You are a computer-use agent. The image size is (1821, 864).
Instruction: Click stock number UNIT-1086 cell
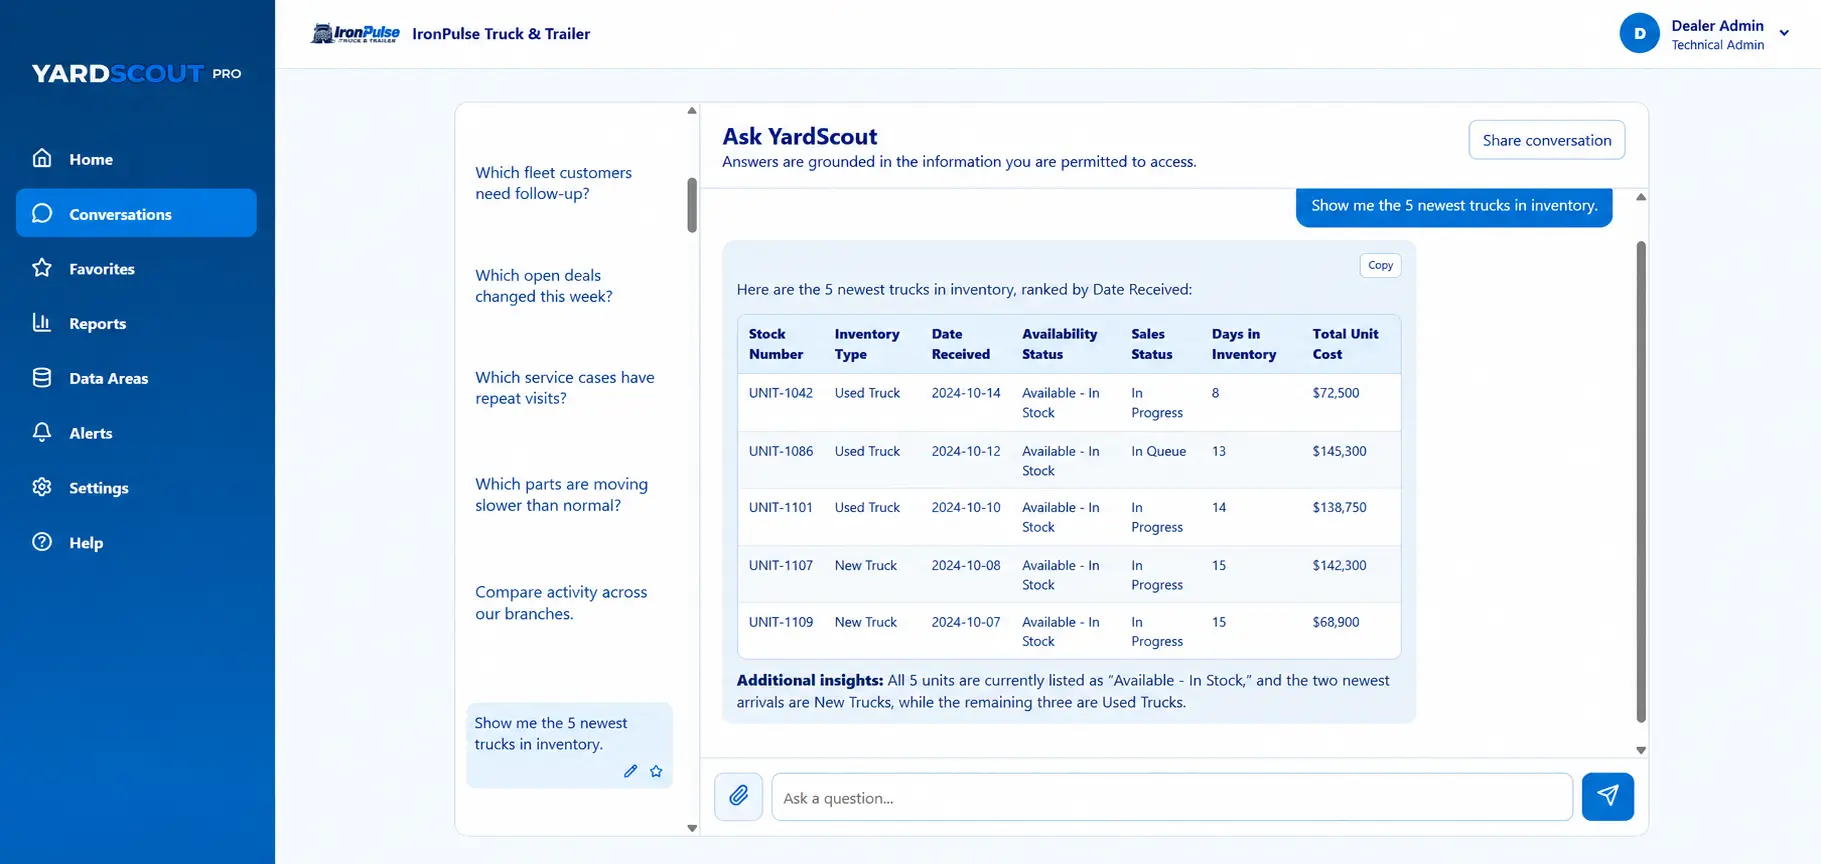pos(781,451)
